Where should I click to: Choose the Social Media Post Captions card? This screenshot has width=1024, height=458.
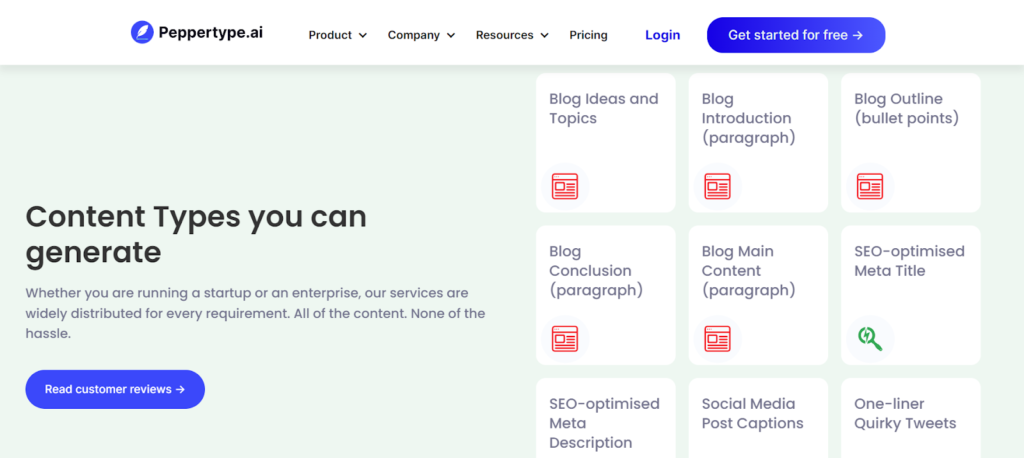tap(752, 413)
